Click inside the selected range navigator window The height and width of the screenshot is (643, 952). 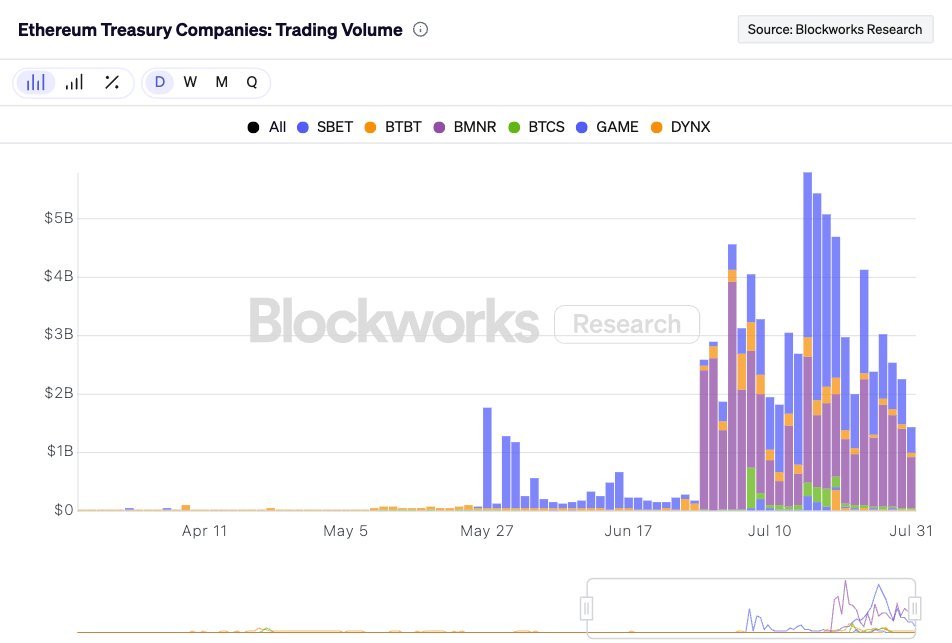[x=750, y=608]
